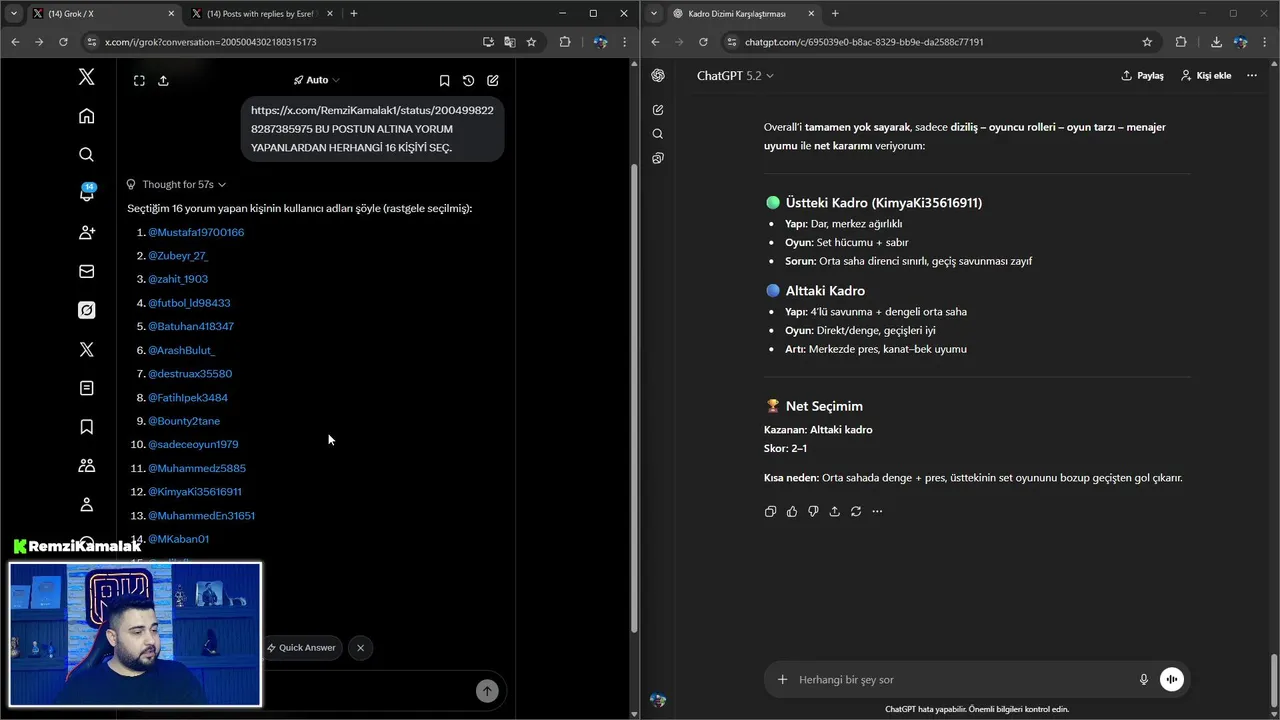Expand Grok conversation to focus mode

[x=139, y=80]
